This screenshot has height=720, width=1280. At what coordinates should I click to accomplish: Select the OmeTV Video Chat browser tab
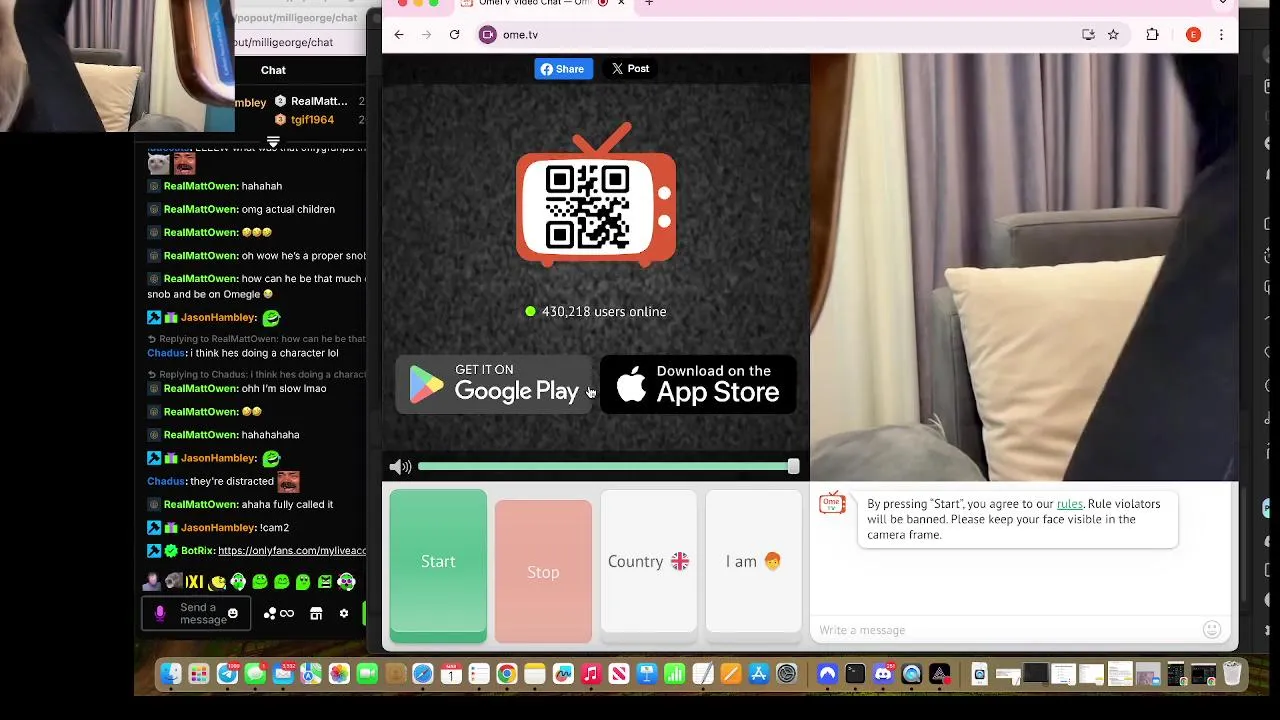pyautogui.click(x=545, y=3)
